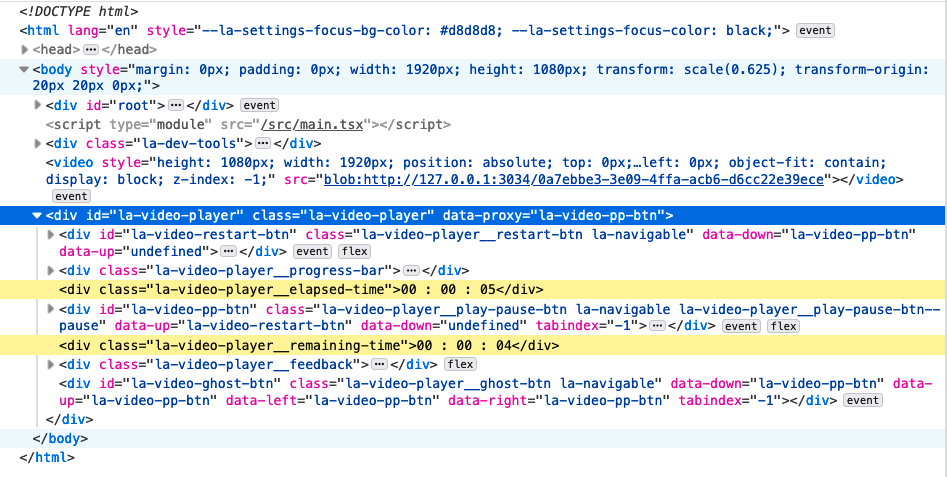Select the highlighted la-video-player div row
The width and height of the screenshot is (947, 477).
[474, 215]
